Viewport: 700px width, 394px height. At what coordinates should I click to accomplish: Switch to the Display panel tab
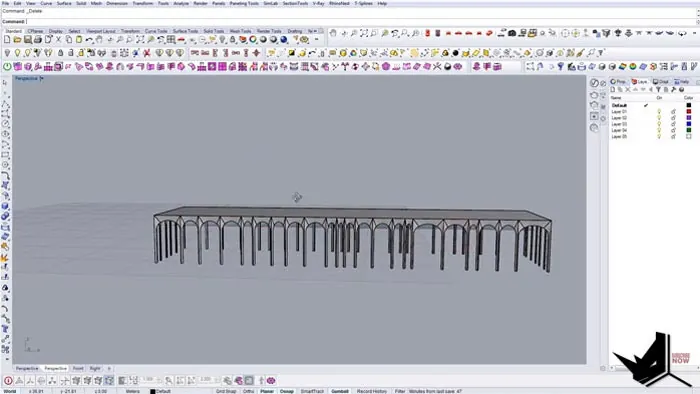(661, 82)
